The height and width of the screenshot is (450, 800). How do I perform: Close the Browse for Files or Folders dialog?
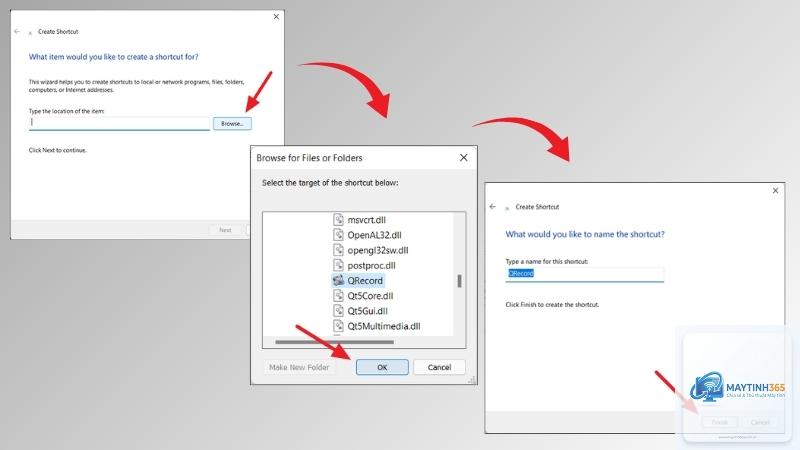[463, 158]
